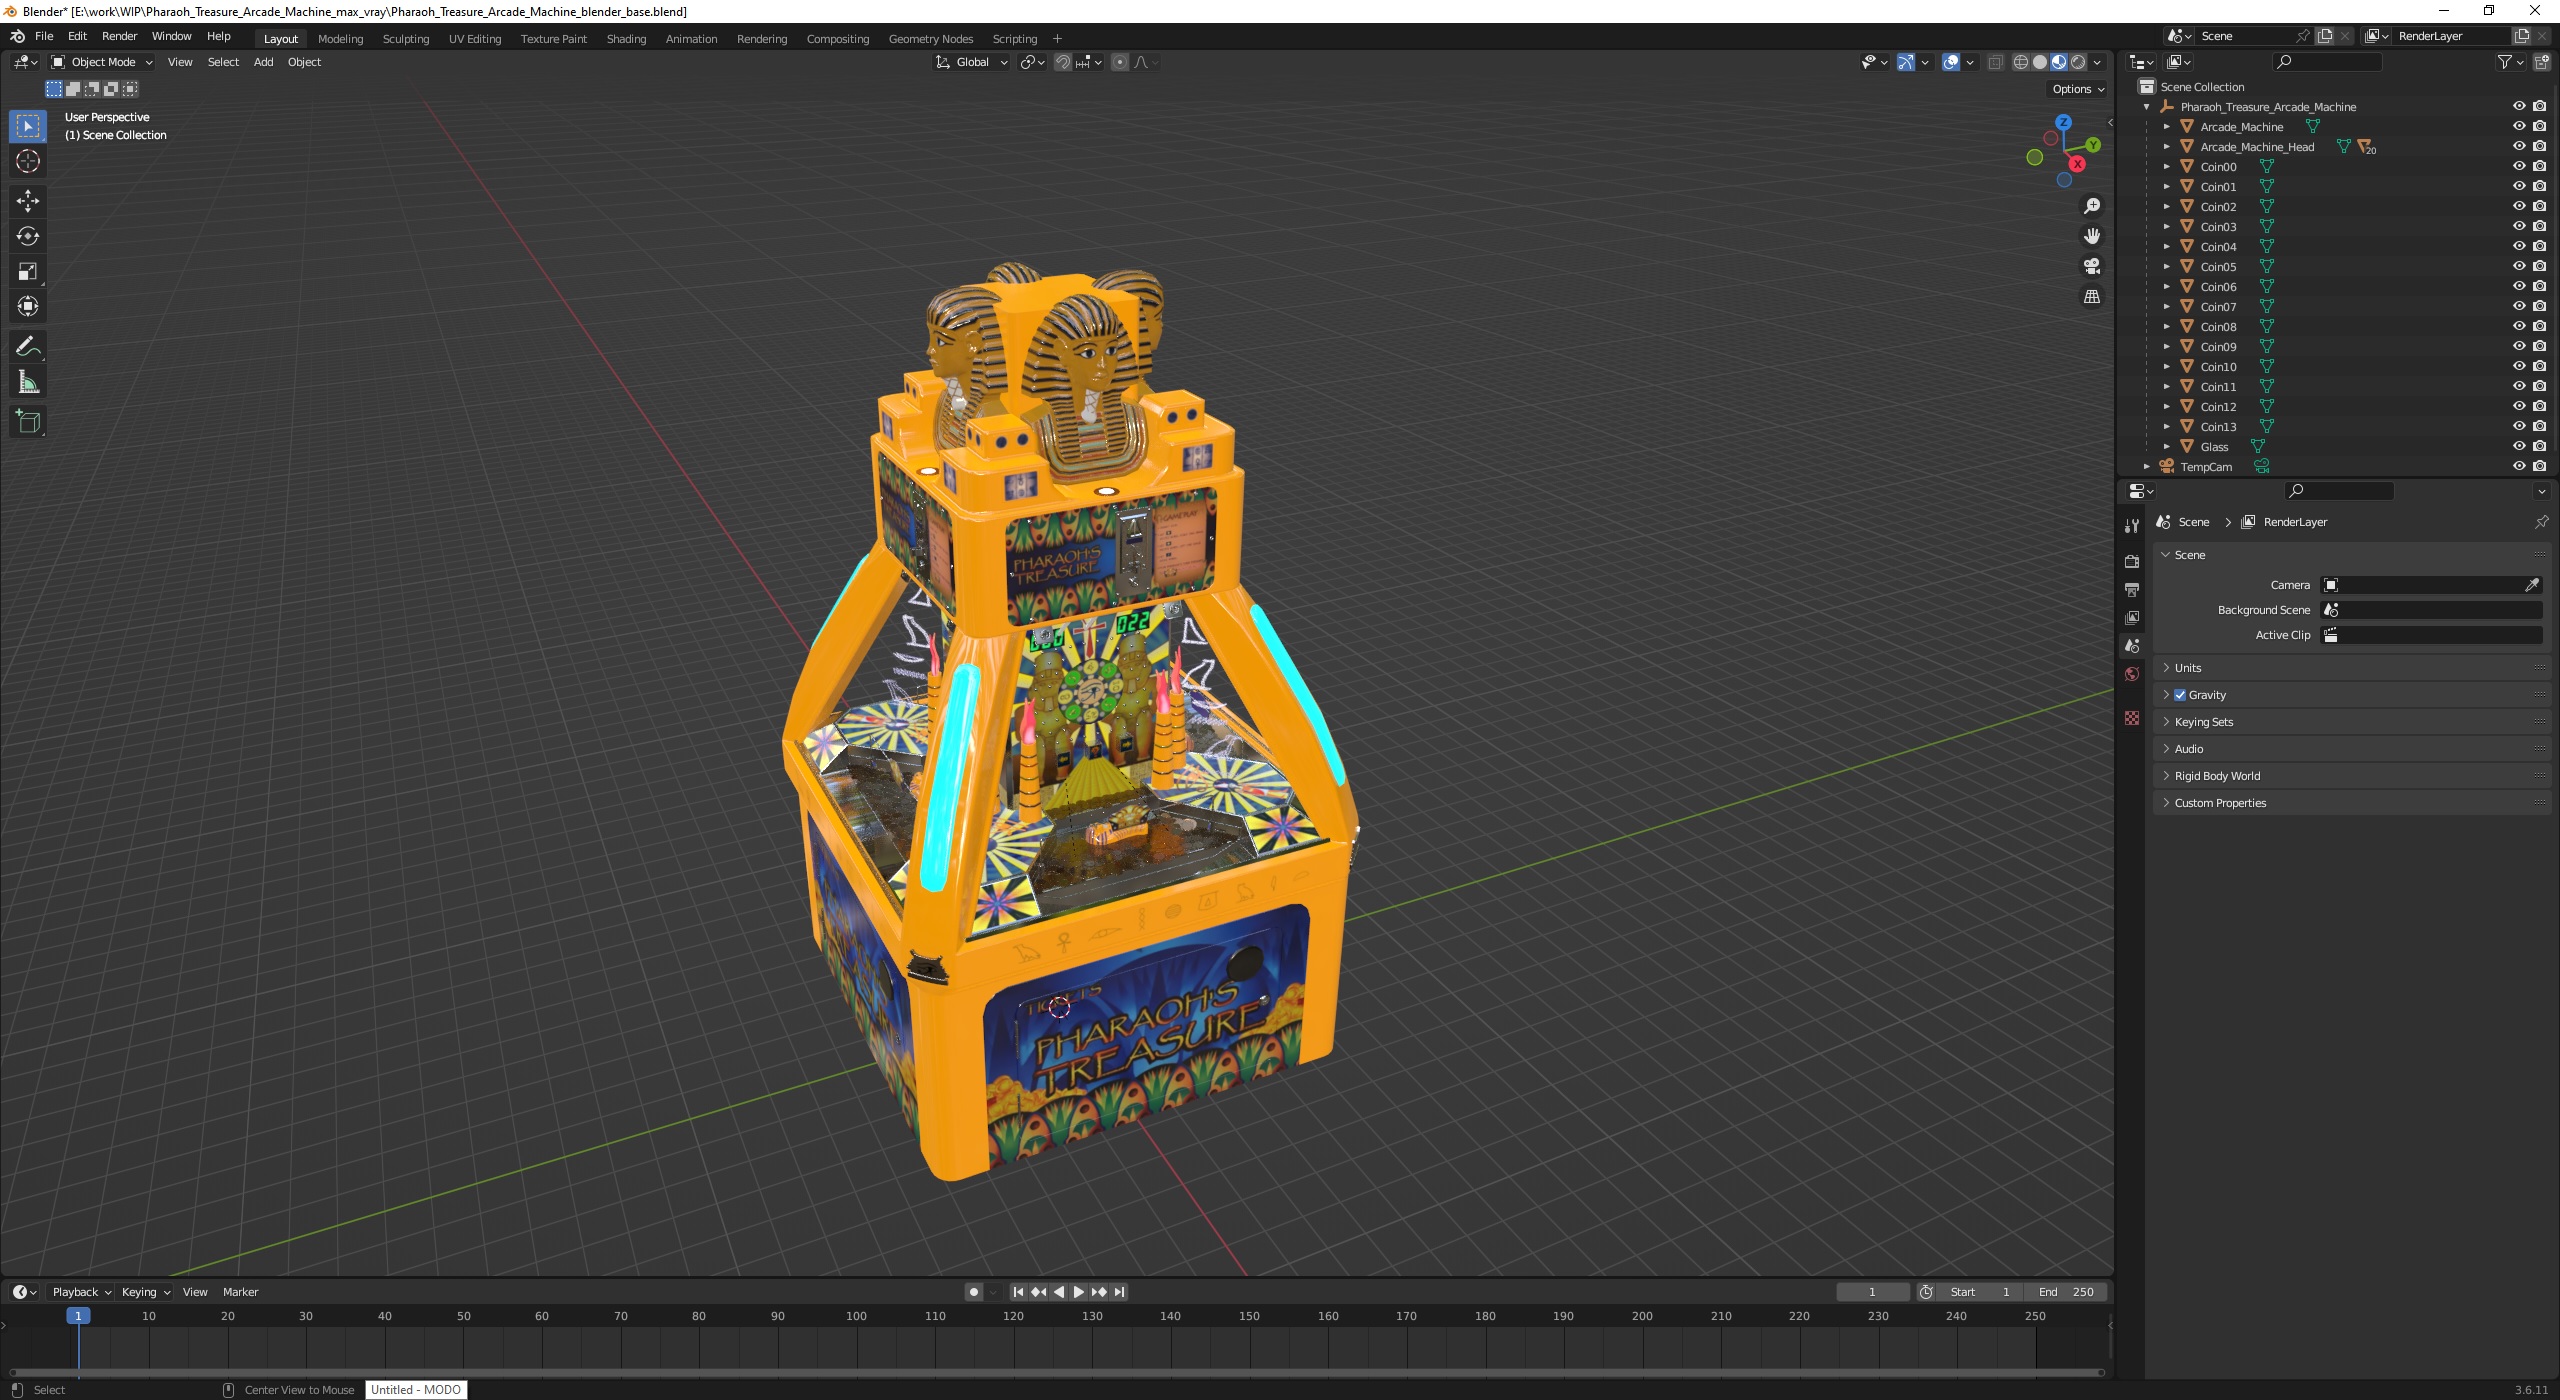Click the outliner search field

[x=2326, y=62]
